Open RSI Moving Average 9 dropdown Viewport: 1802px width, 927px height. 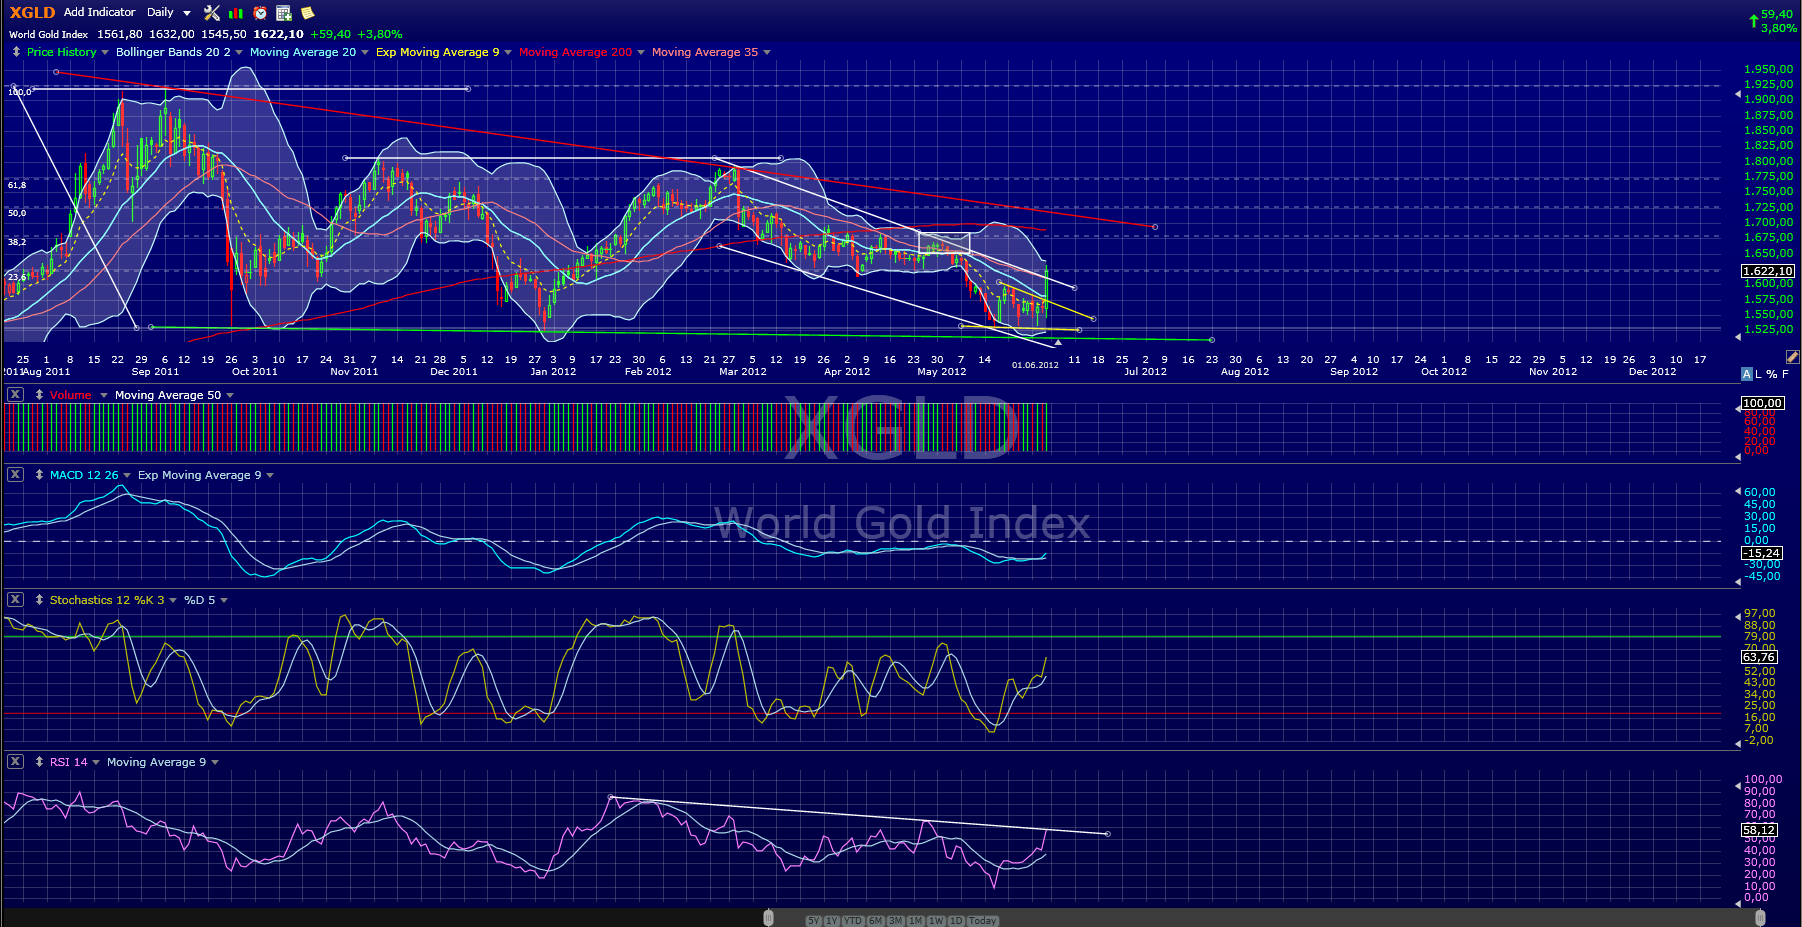click(x=215, y=763)
